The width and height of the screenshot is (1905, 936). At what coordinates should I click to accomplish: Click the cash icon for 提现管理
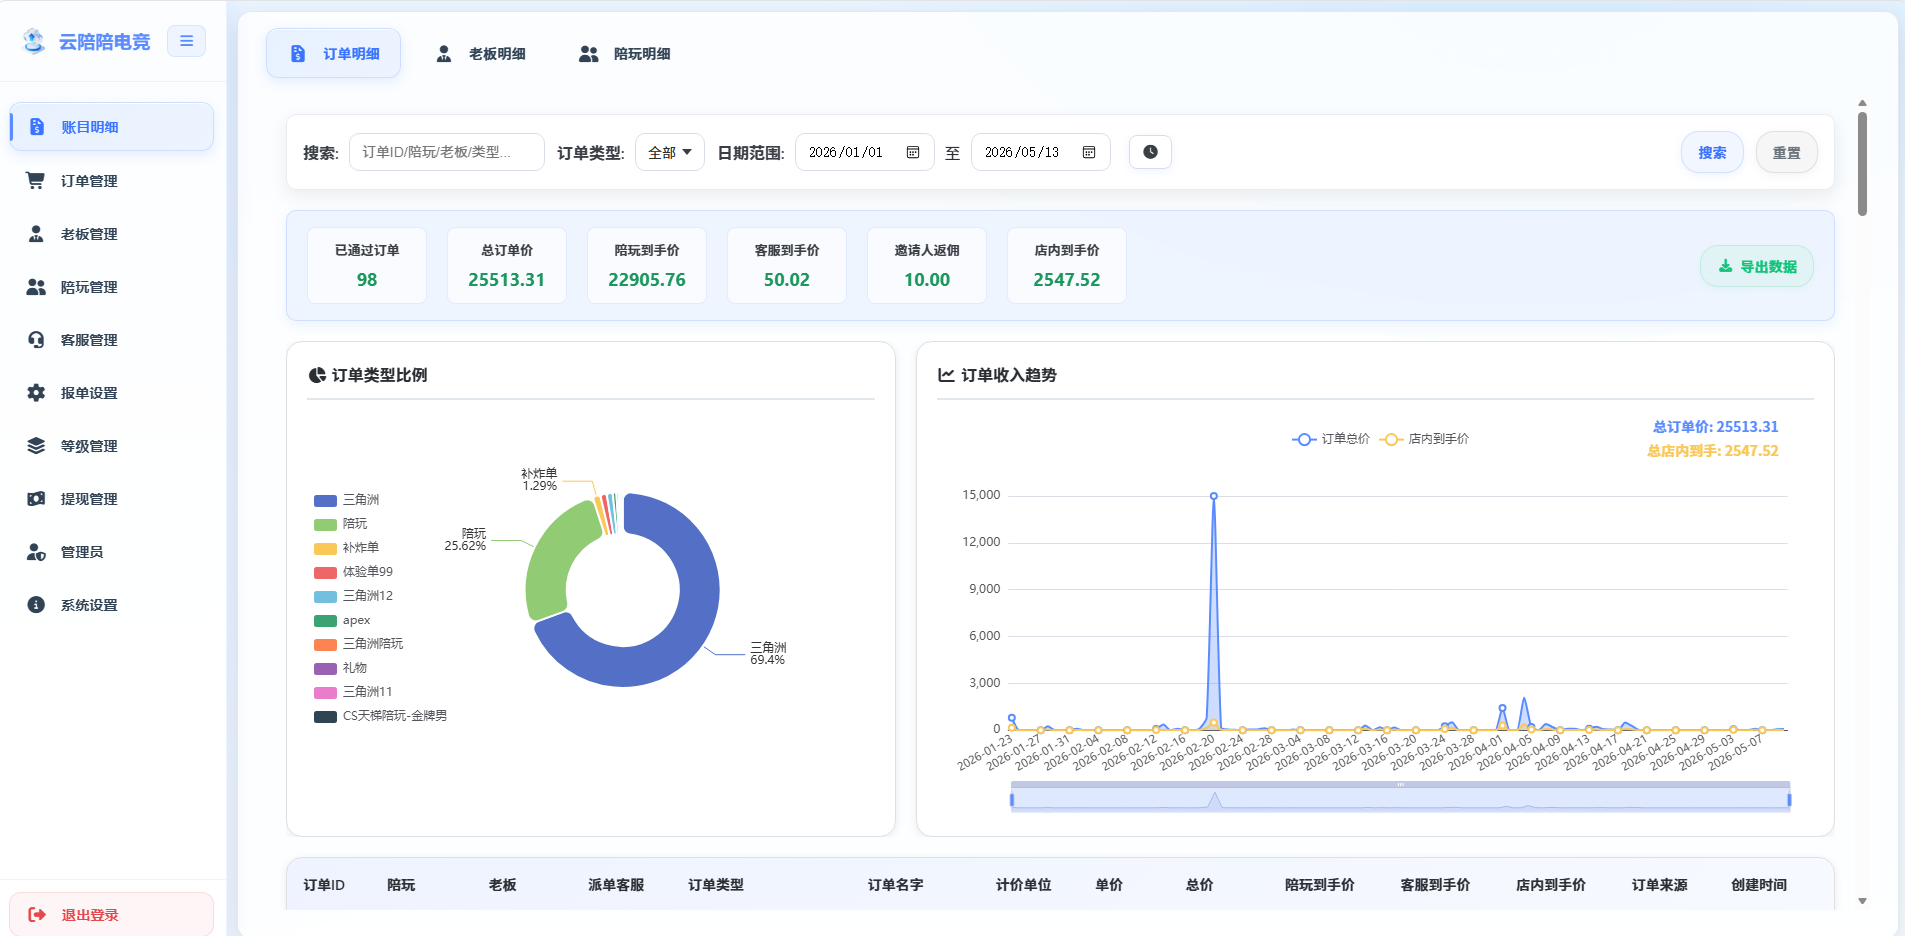(x=36, y=498)
